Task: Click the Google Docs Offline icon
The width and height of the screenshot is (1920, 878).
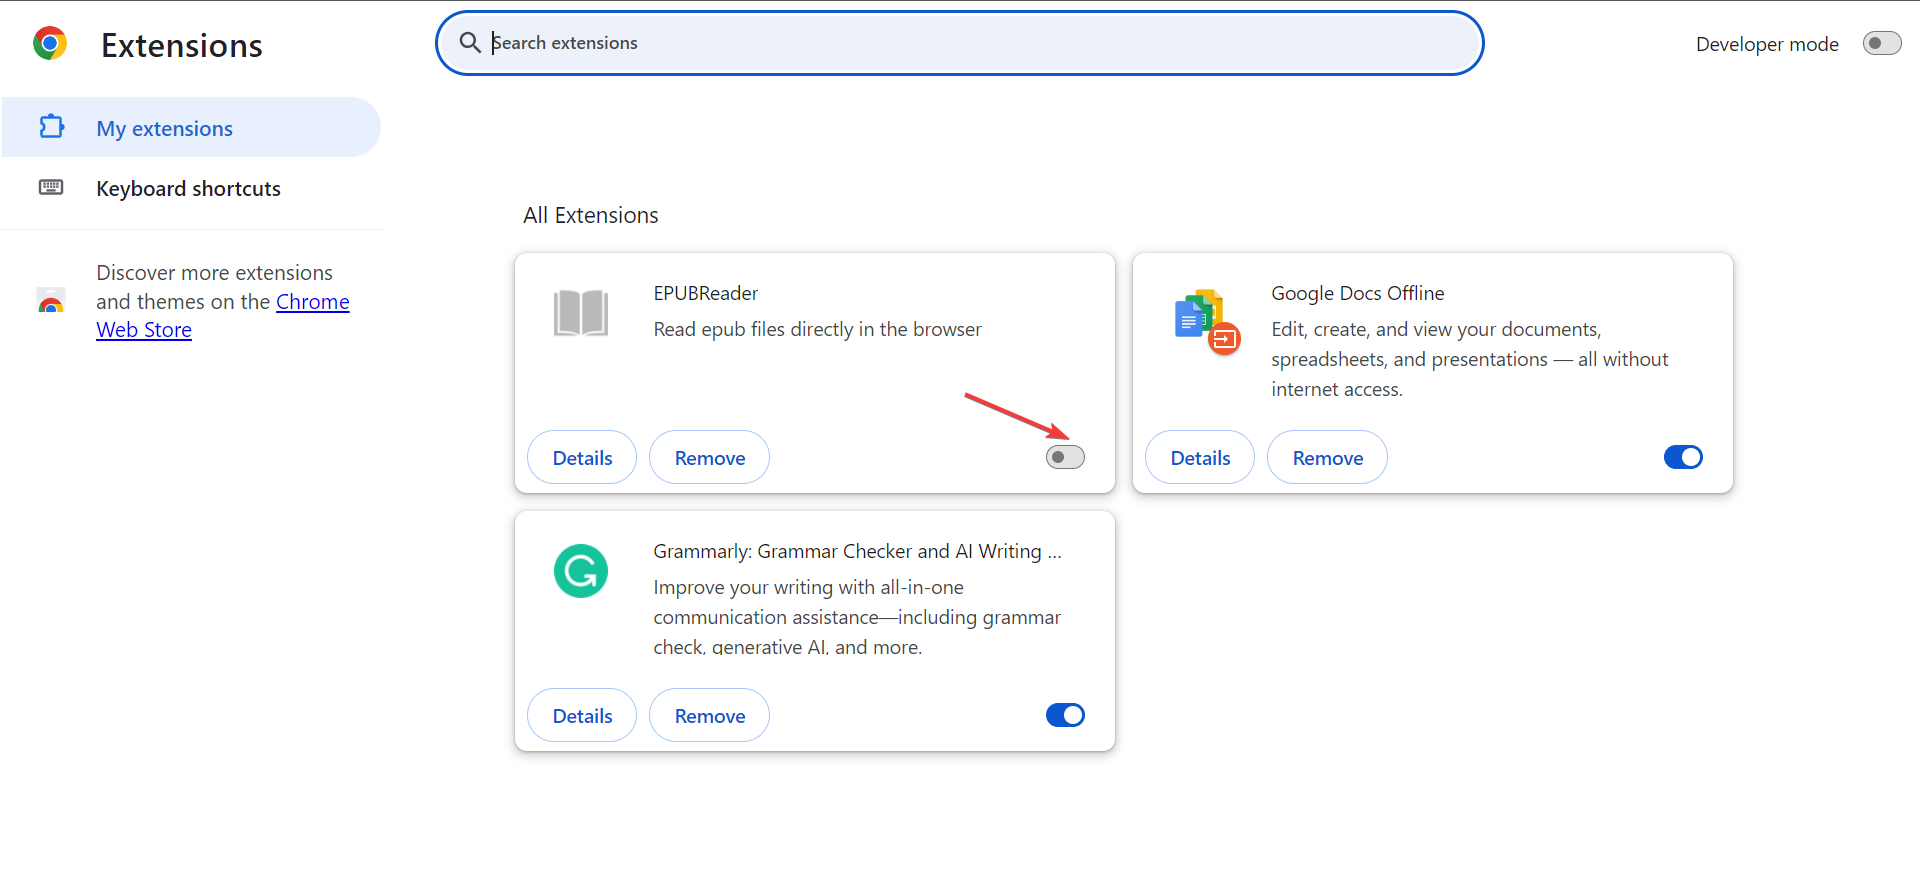Action: click(x=1207, y=322)
